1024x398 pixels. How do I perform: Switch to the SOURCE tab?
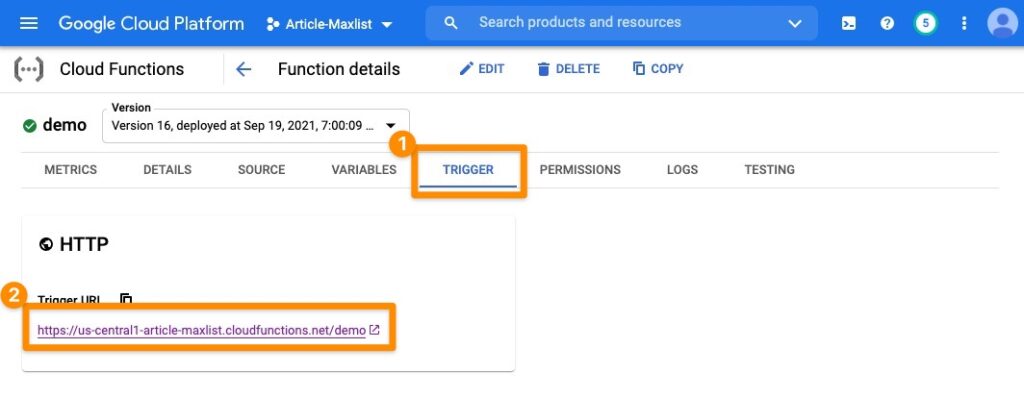pos(261,170)
